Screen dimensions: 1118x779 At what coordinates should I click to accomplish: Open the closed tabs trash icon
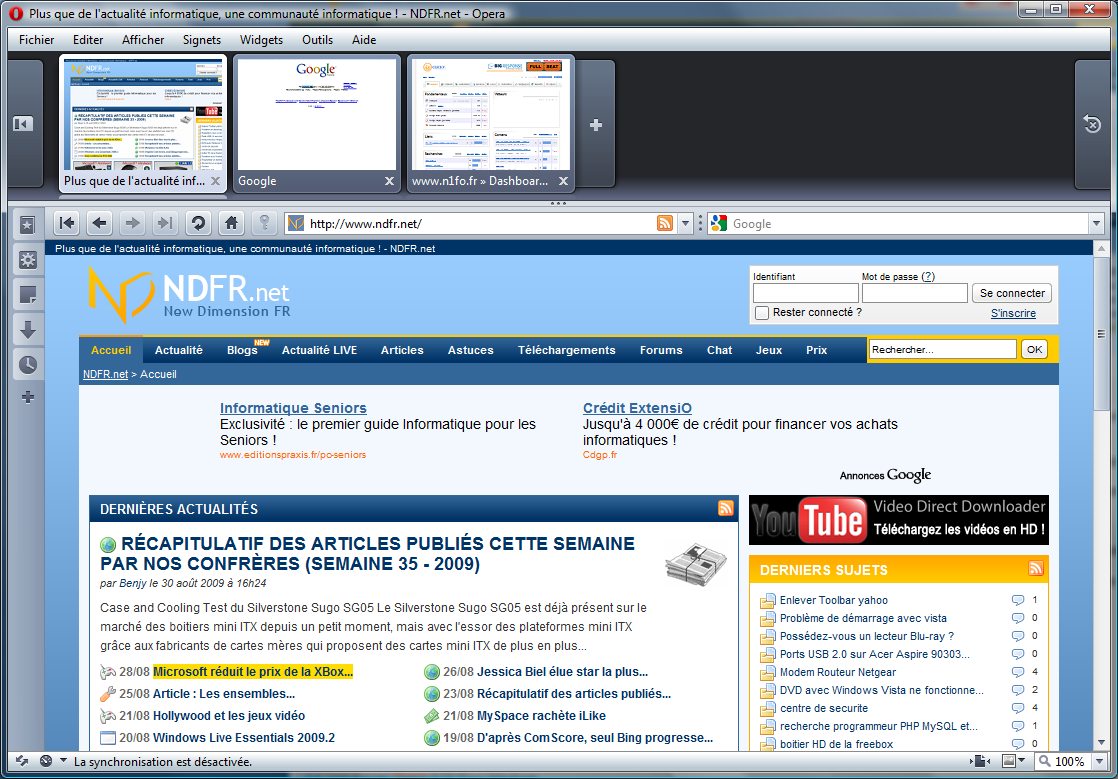click(1092, 124)
